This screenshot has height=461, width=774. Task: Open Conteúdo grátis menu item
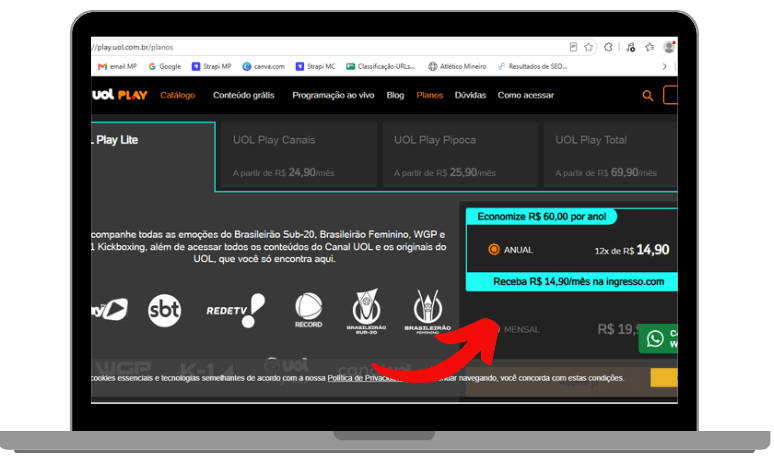tap(243, 95)
